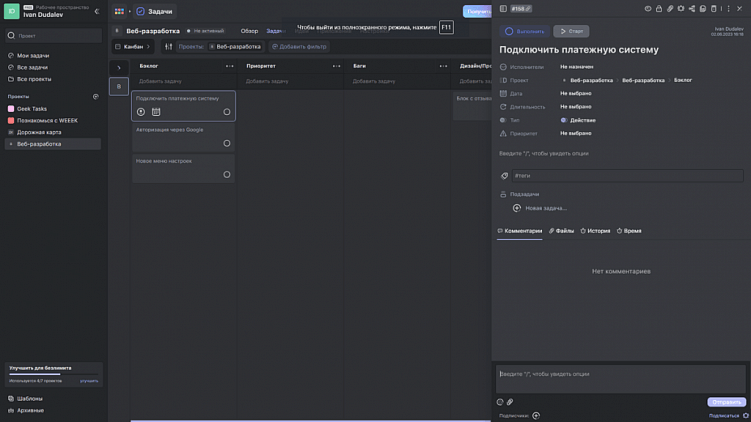Click the attach file icon below comment field
Viewport: 751px width, 422px height.
[510, 402]
